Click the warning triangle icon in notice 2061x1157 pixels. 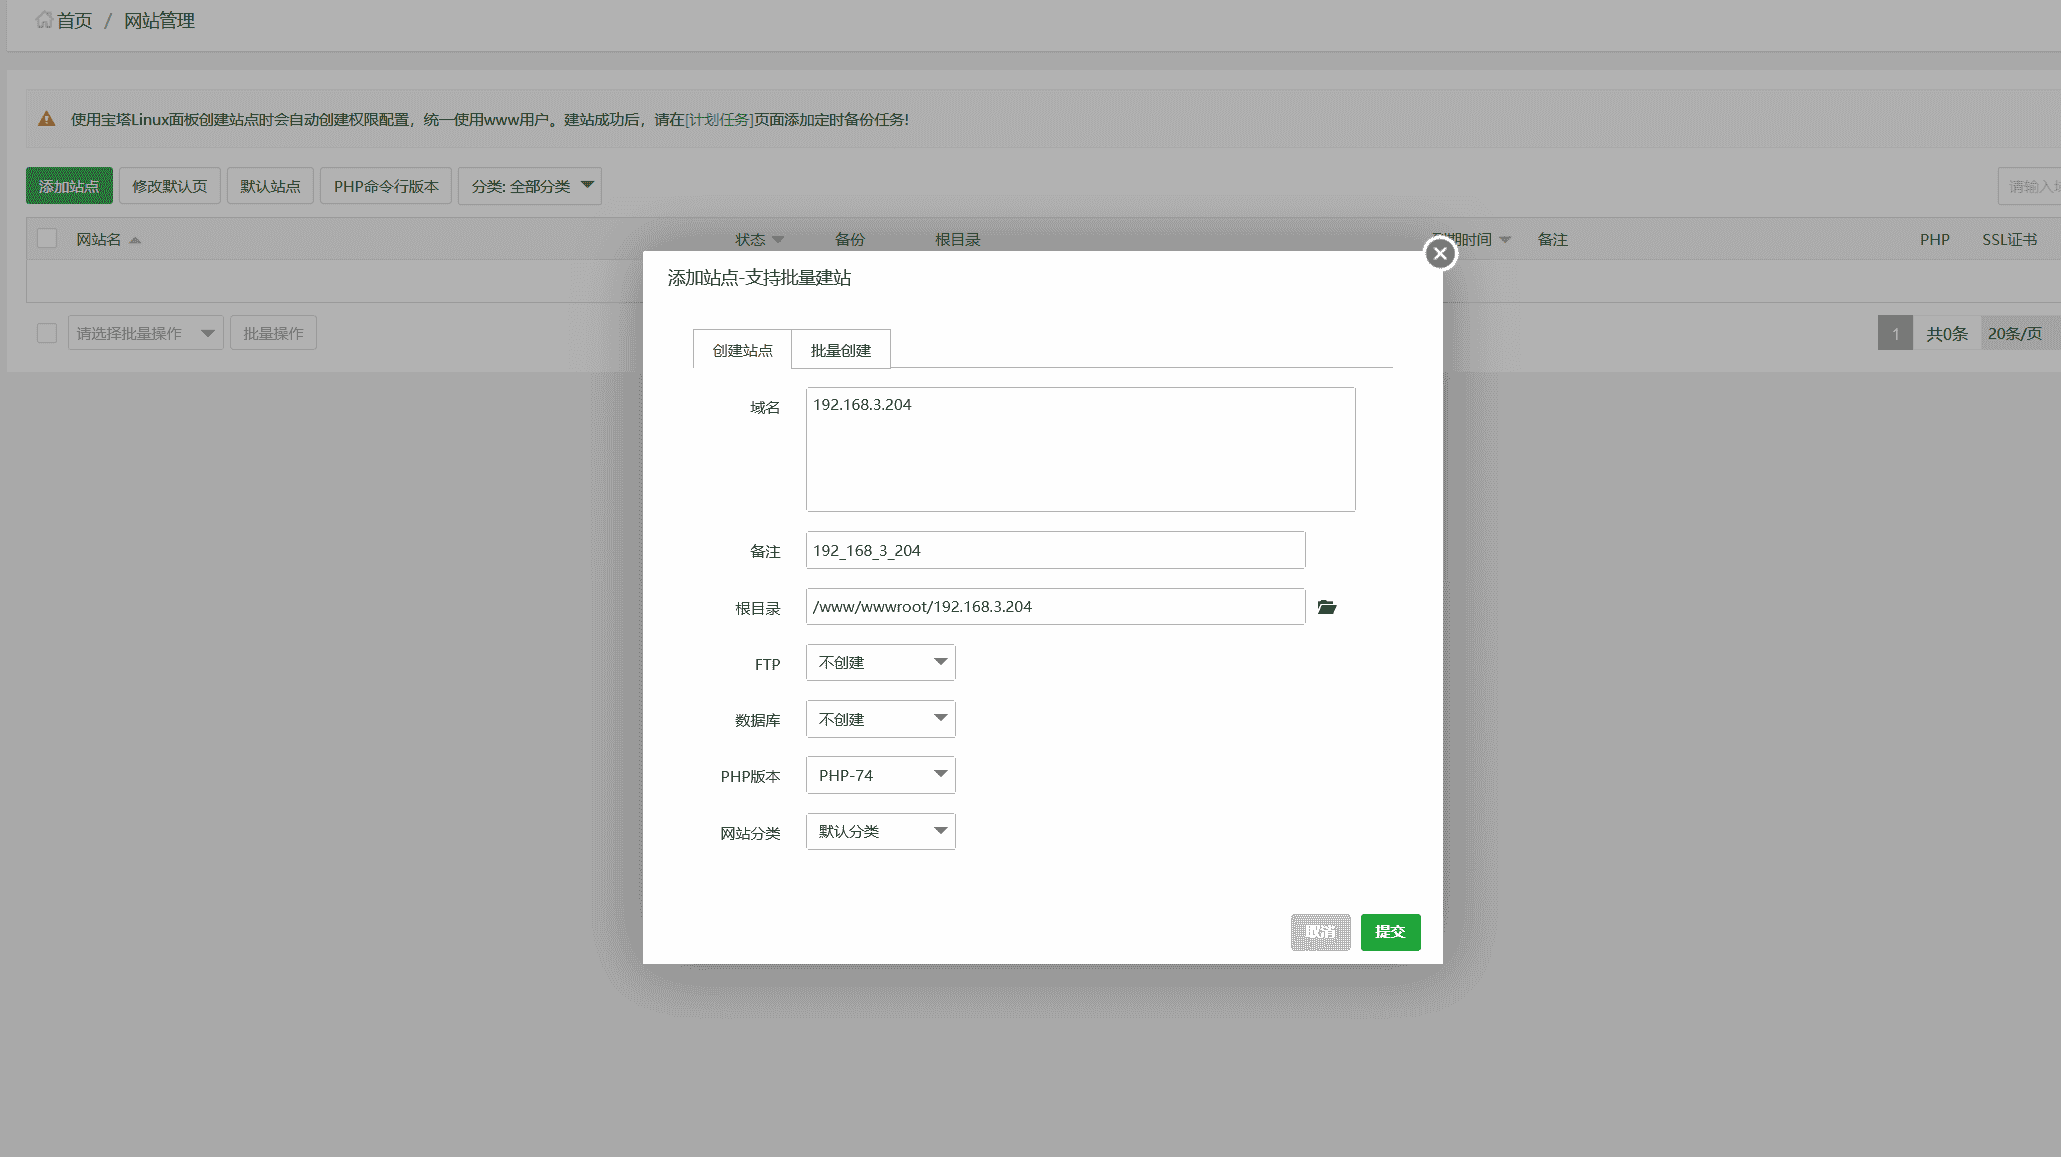click(x=46, y=119)
